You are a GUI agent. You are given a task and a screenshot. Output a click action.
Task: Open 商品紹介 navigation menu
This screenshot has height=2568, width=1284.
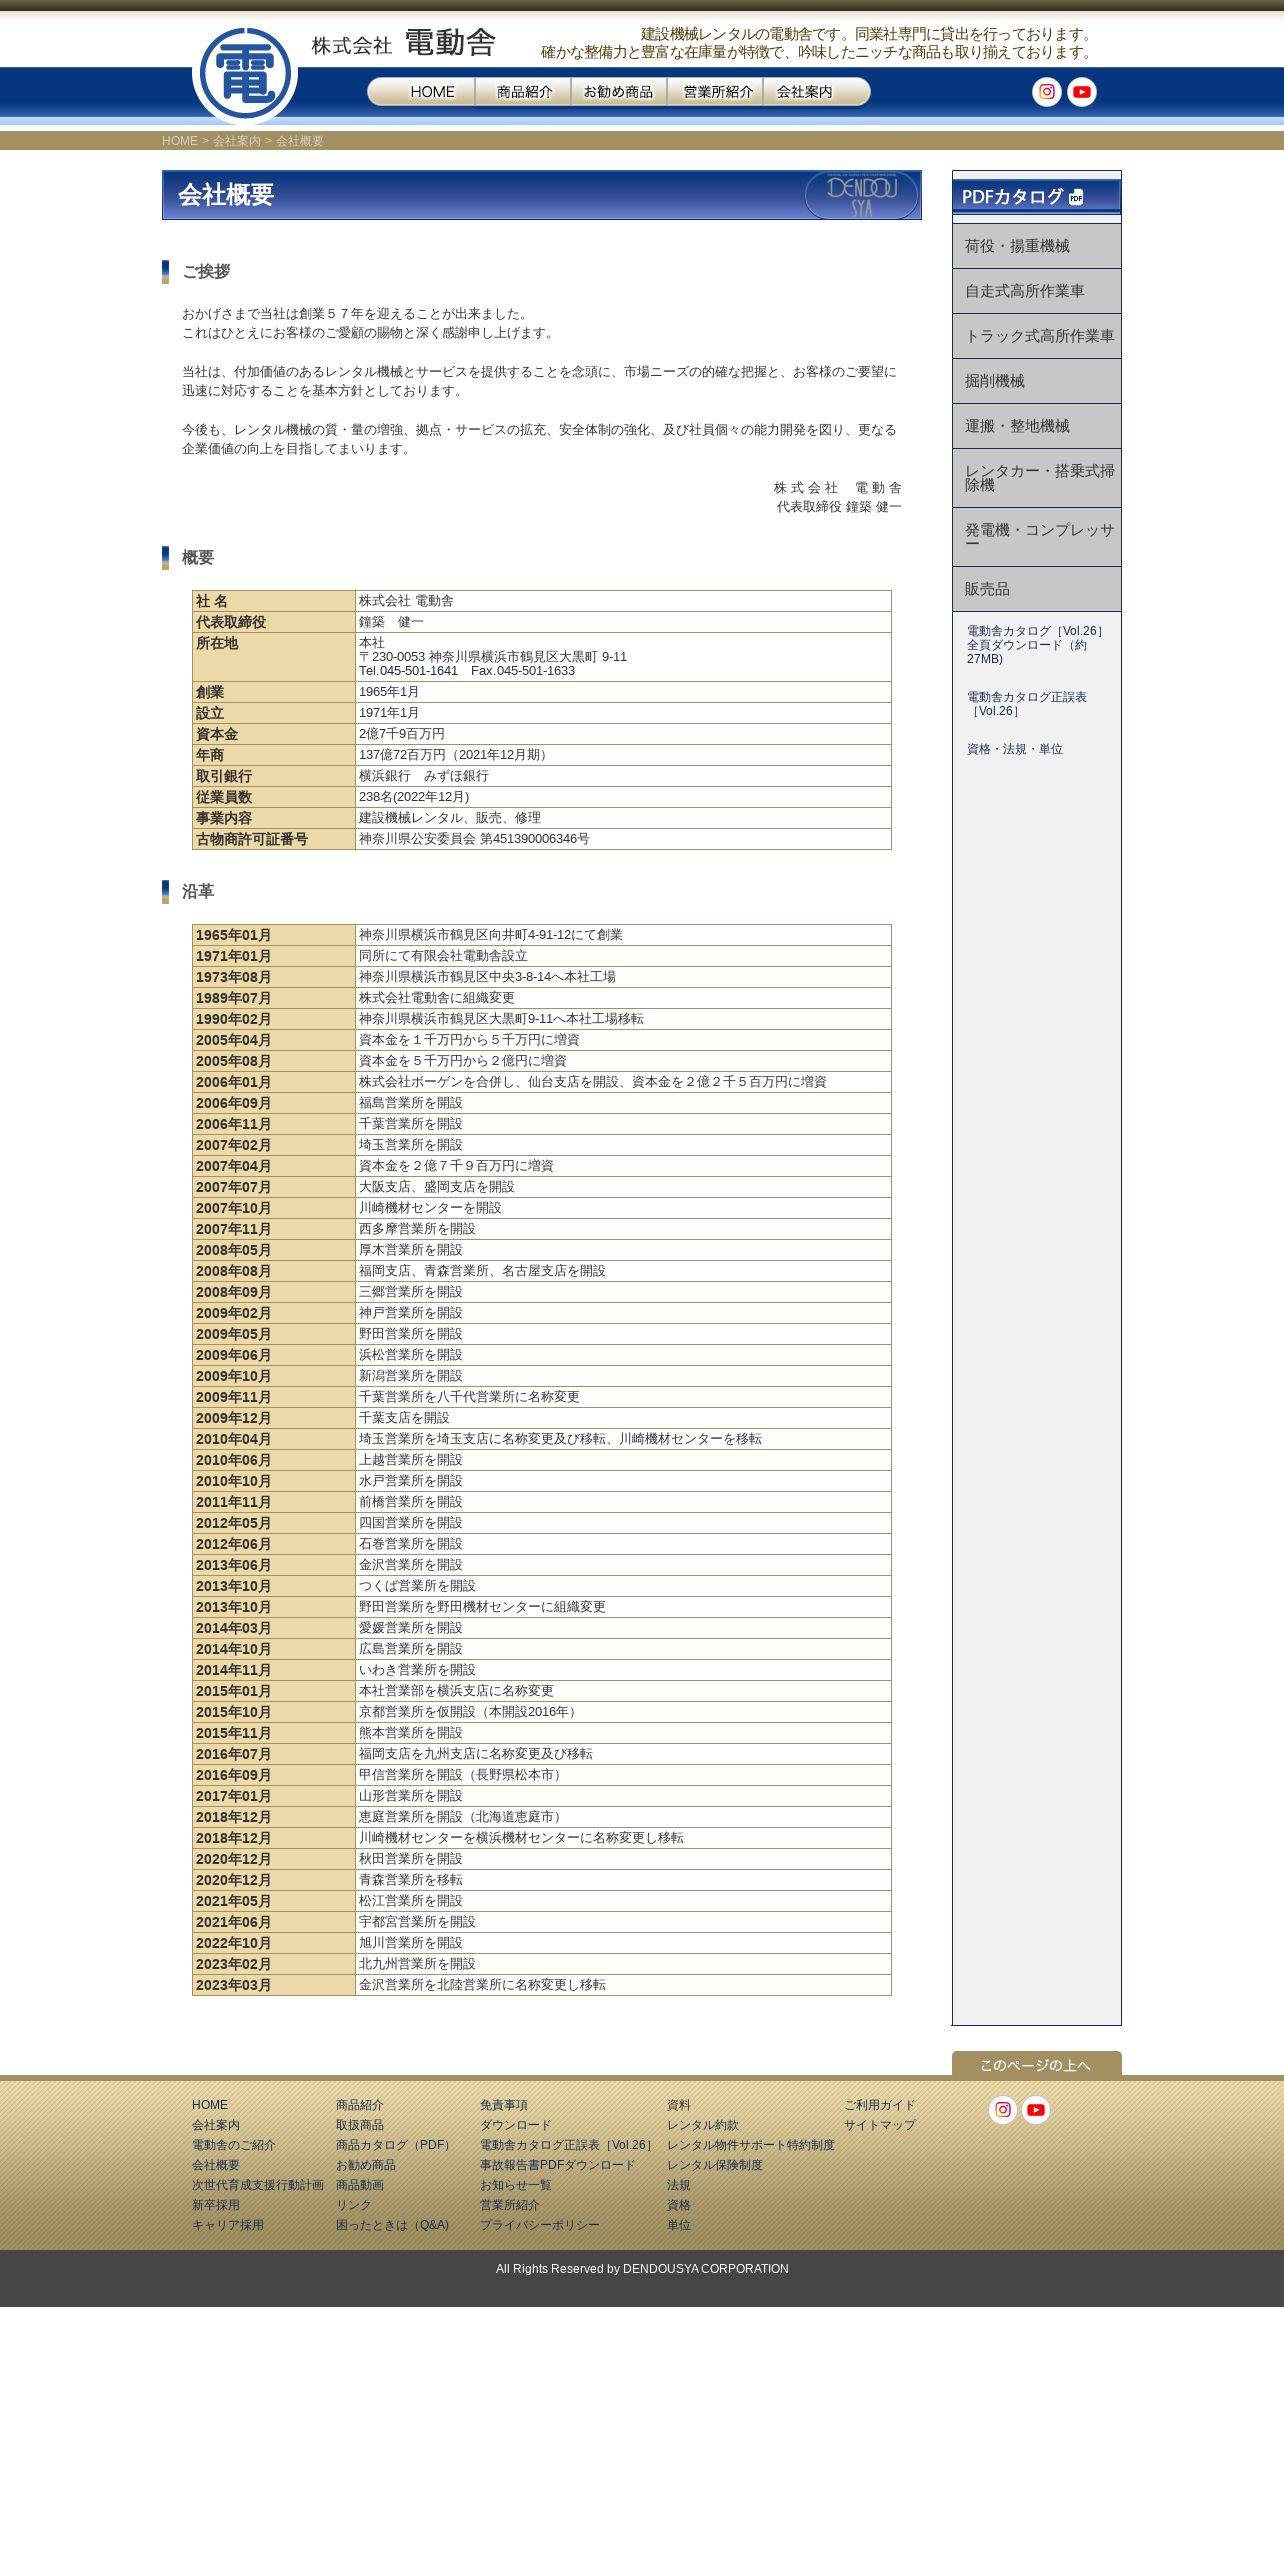click(x=523, y=92)
